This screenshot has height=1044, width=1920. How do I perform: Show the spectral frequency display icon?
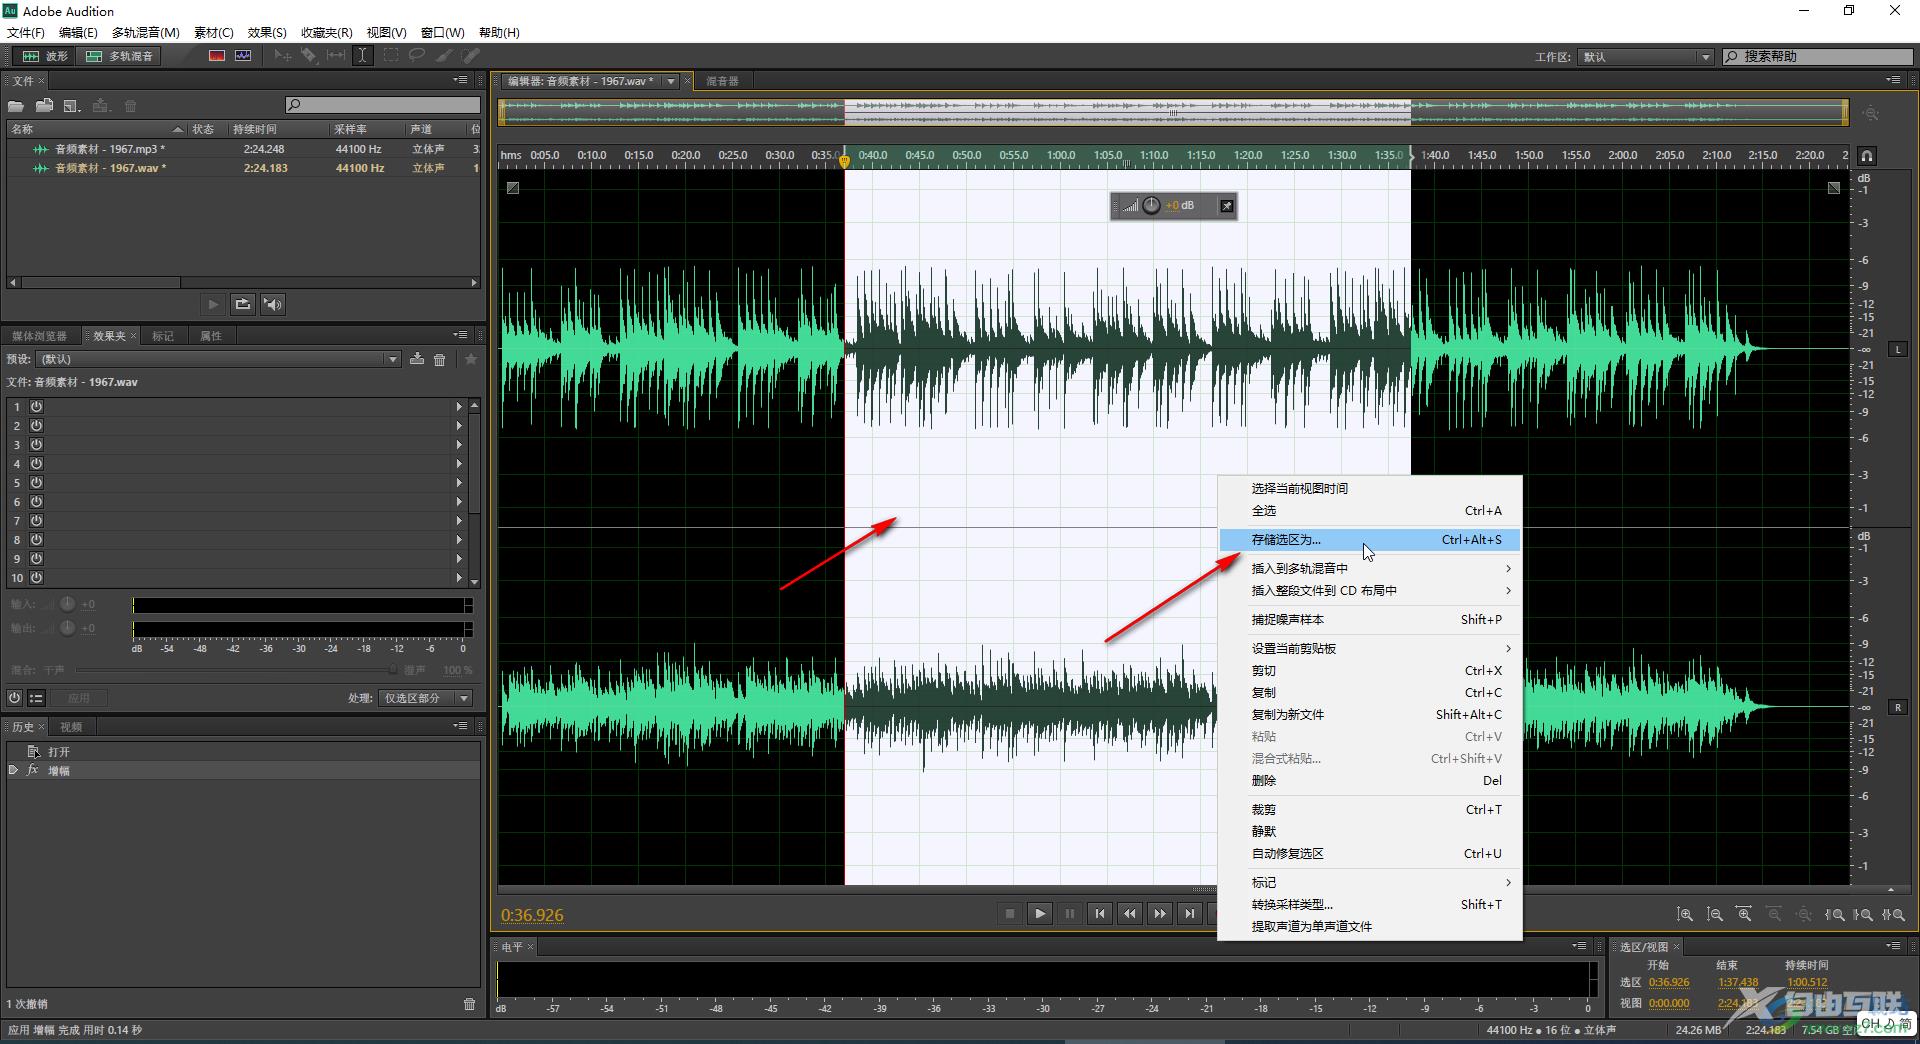217,56
